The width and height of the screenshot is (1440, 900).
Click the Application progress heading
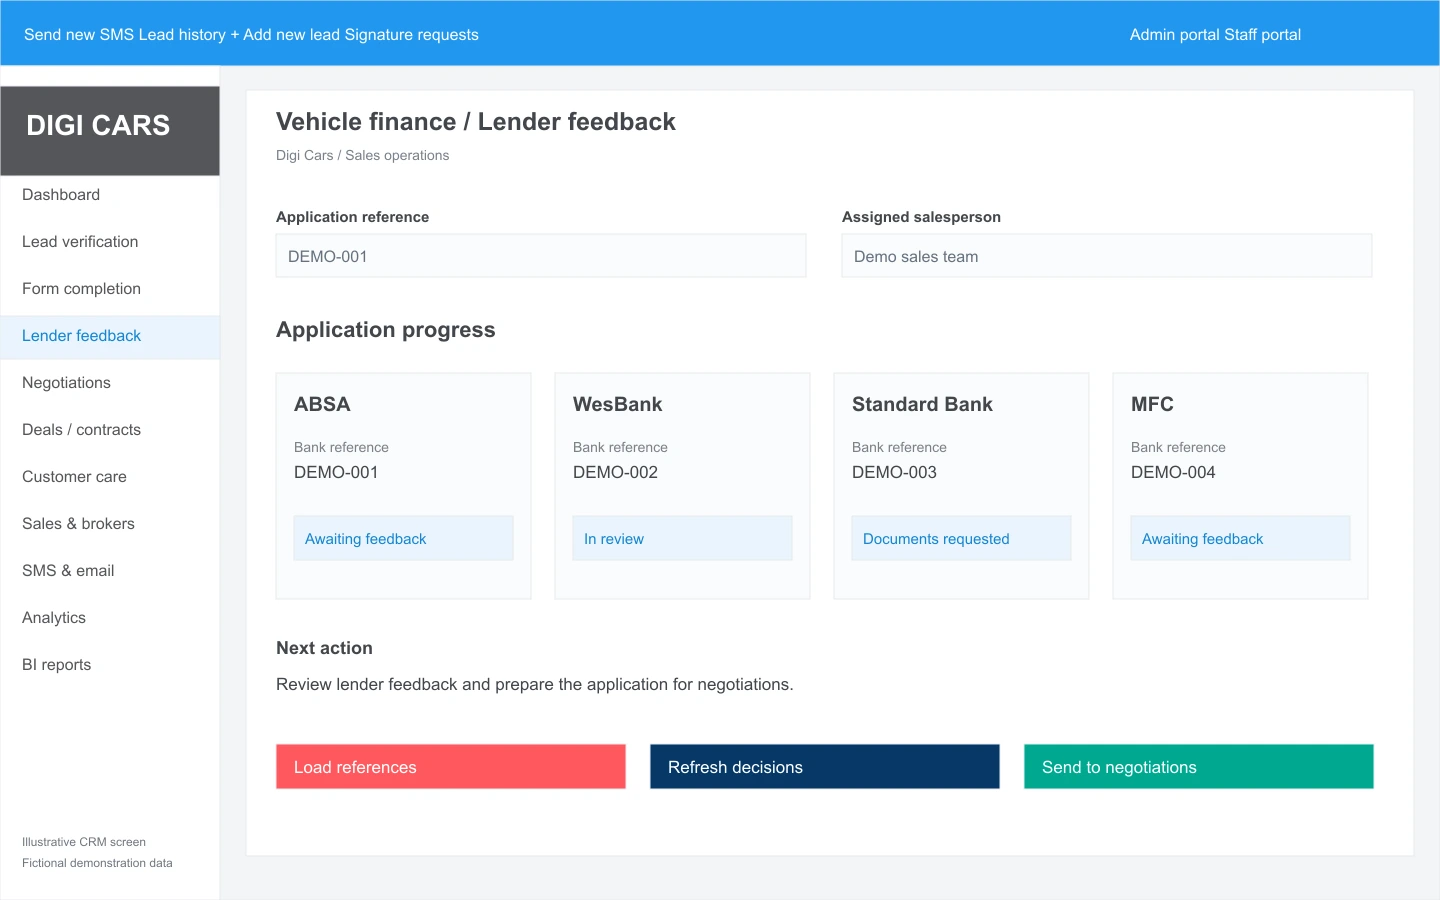click(x=386, y=330)
